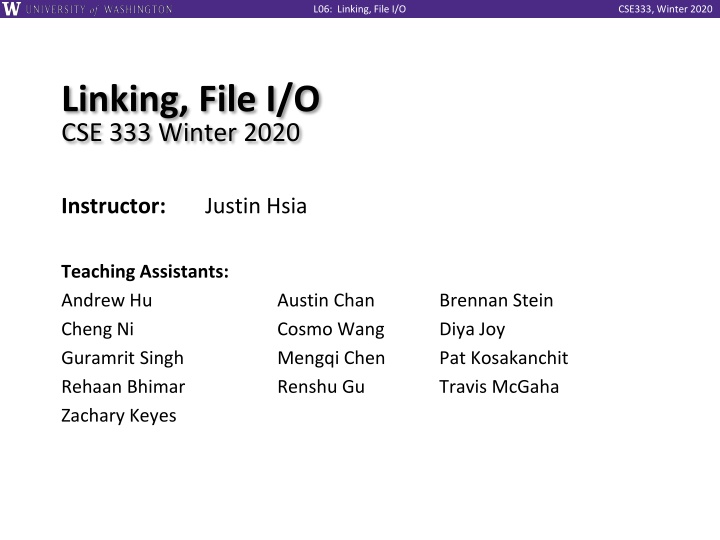Select the subtitle 'CSE 333 Winter 2020'
Image resolution: width=720 pixels, height=540 pixels.
(180, 133)
